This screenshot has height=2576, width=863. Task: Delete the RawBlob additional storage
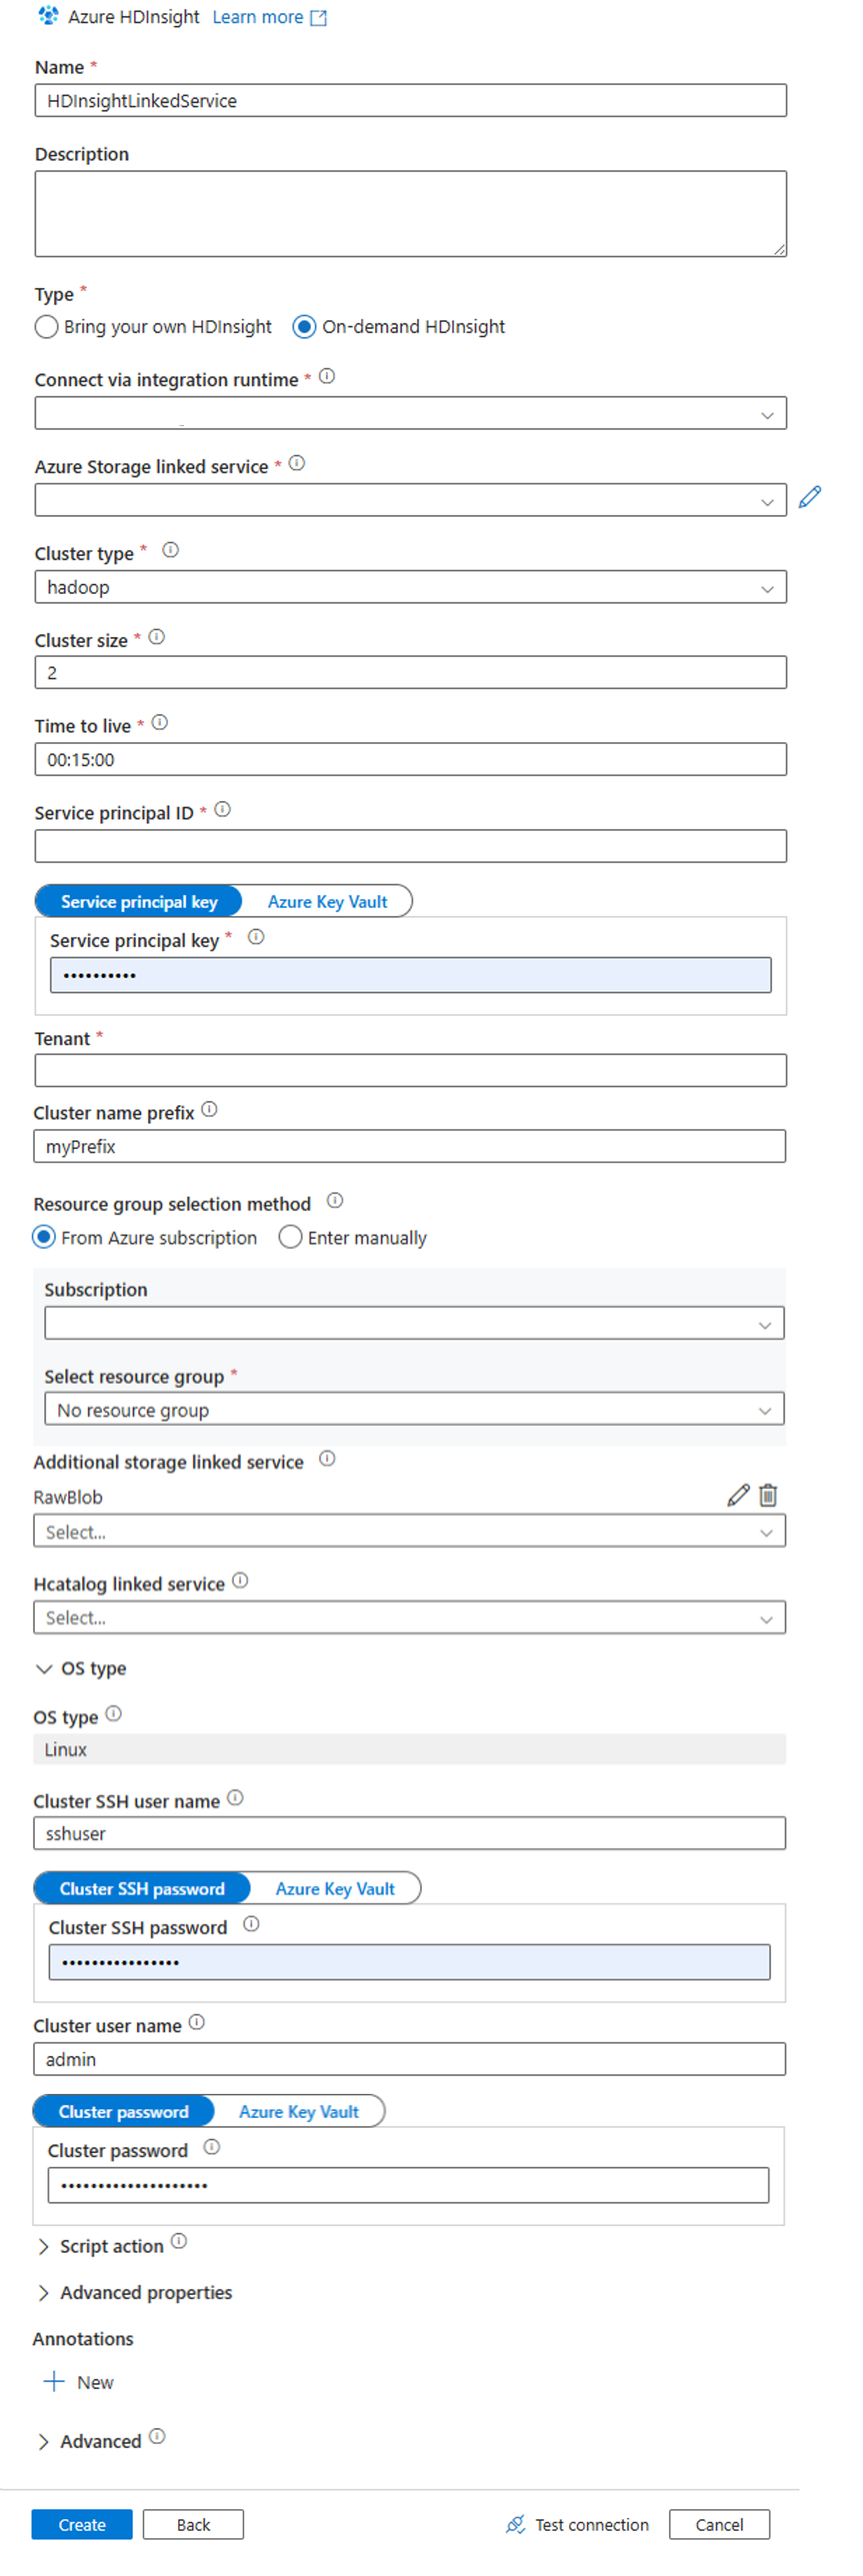[768, 1495]
